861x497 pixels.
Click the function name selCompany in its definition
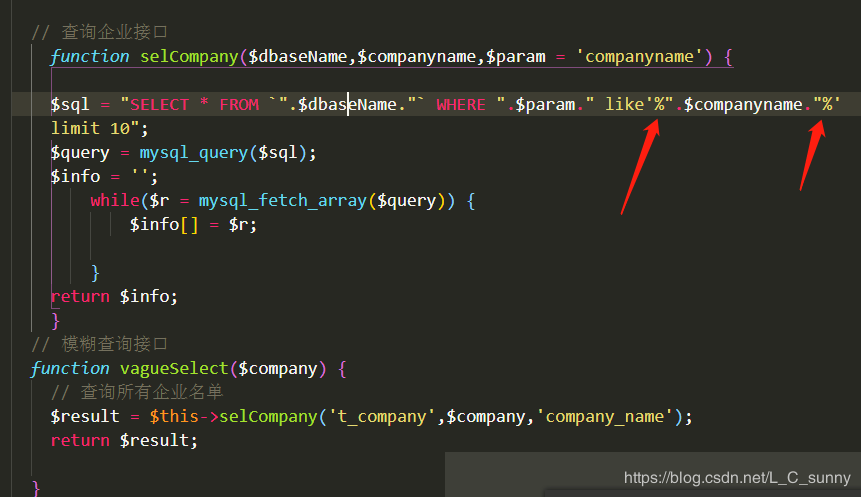pyautogui.click(x=189, y=57)
